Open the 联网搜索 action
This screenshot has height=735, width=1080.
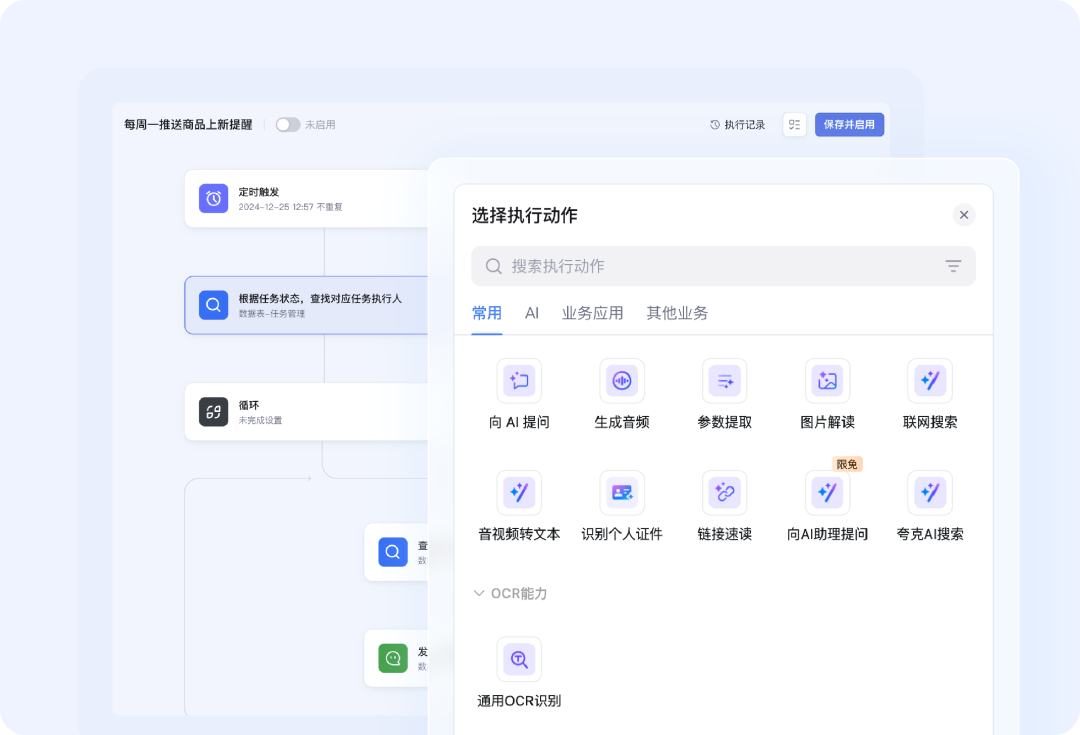(930, 380)
